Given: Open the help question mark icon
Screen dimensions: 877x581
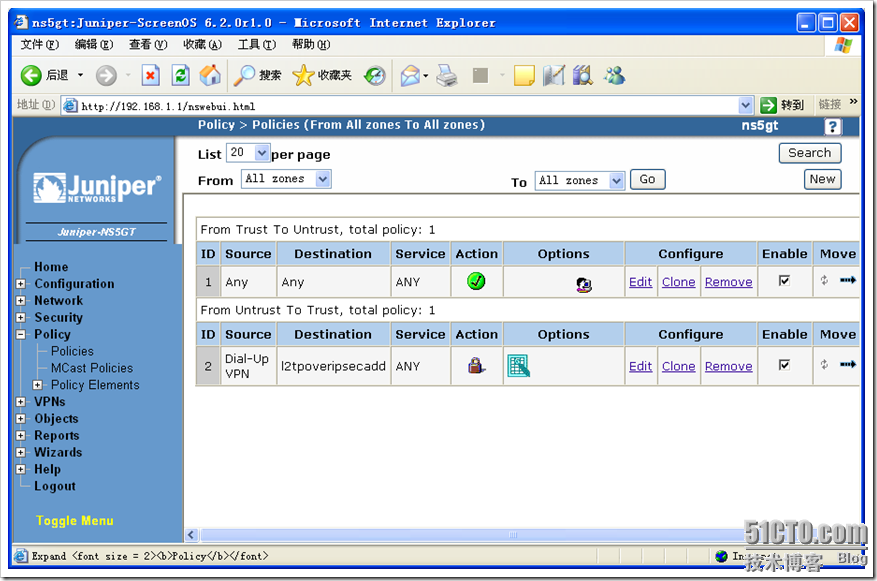Looking at the screenshot, I should click(832, 127).
